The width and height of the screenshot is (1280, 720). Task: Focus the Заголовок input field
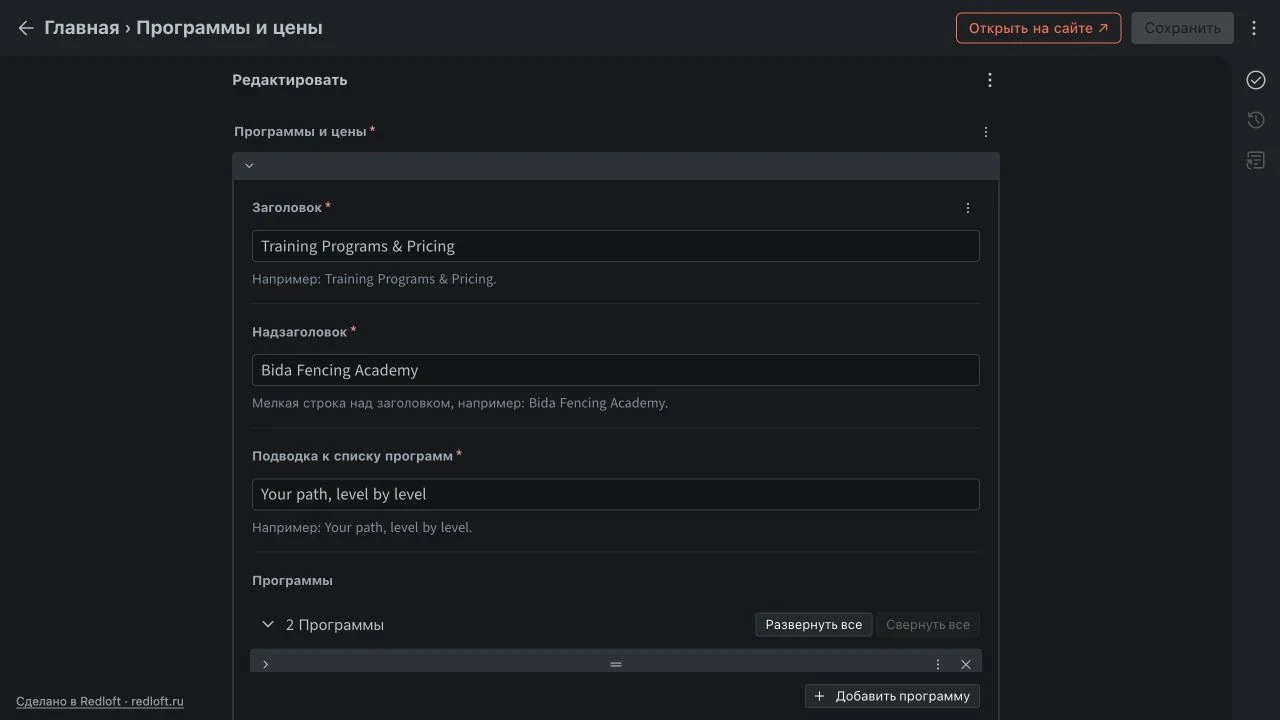click(616, 246)
